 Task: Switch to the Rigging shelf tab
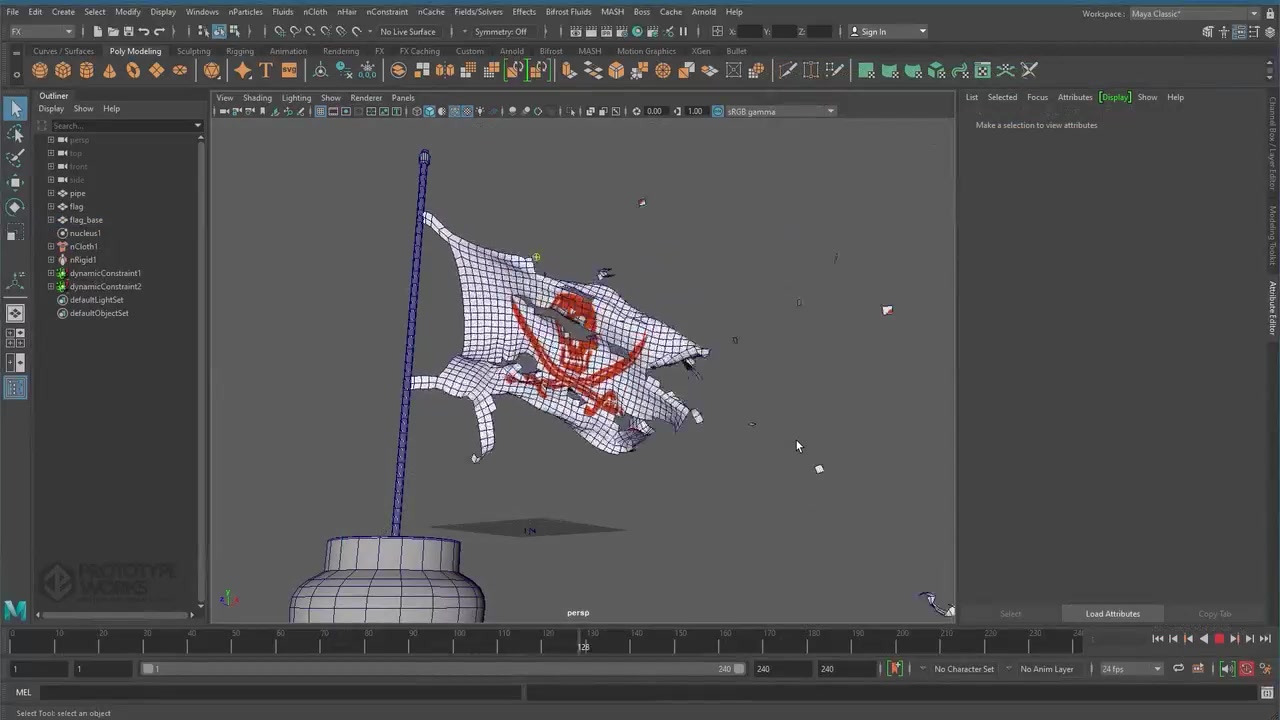click(239, 51)
